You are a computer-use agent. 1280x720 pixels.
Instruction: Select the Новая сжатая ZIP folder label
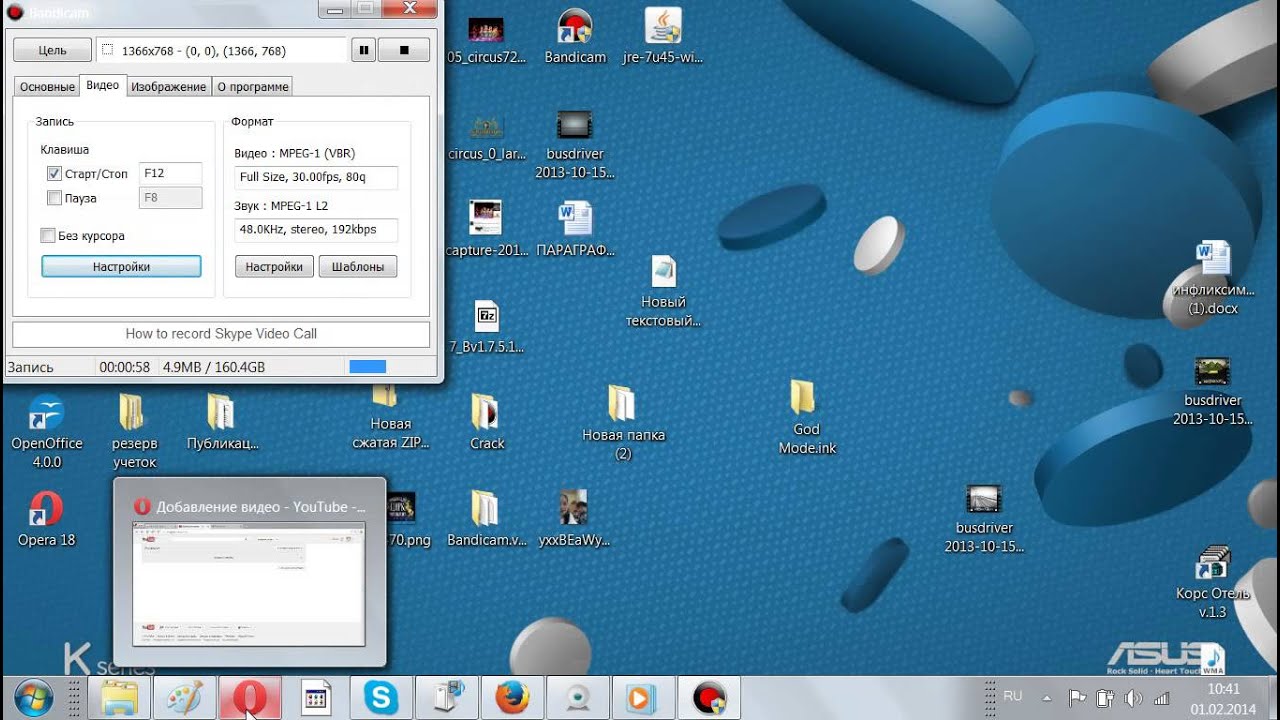(391, 433)
